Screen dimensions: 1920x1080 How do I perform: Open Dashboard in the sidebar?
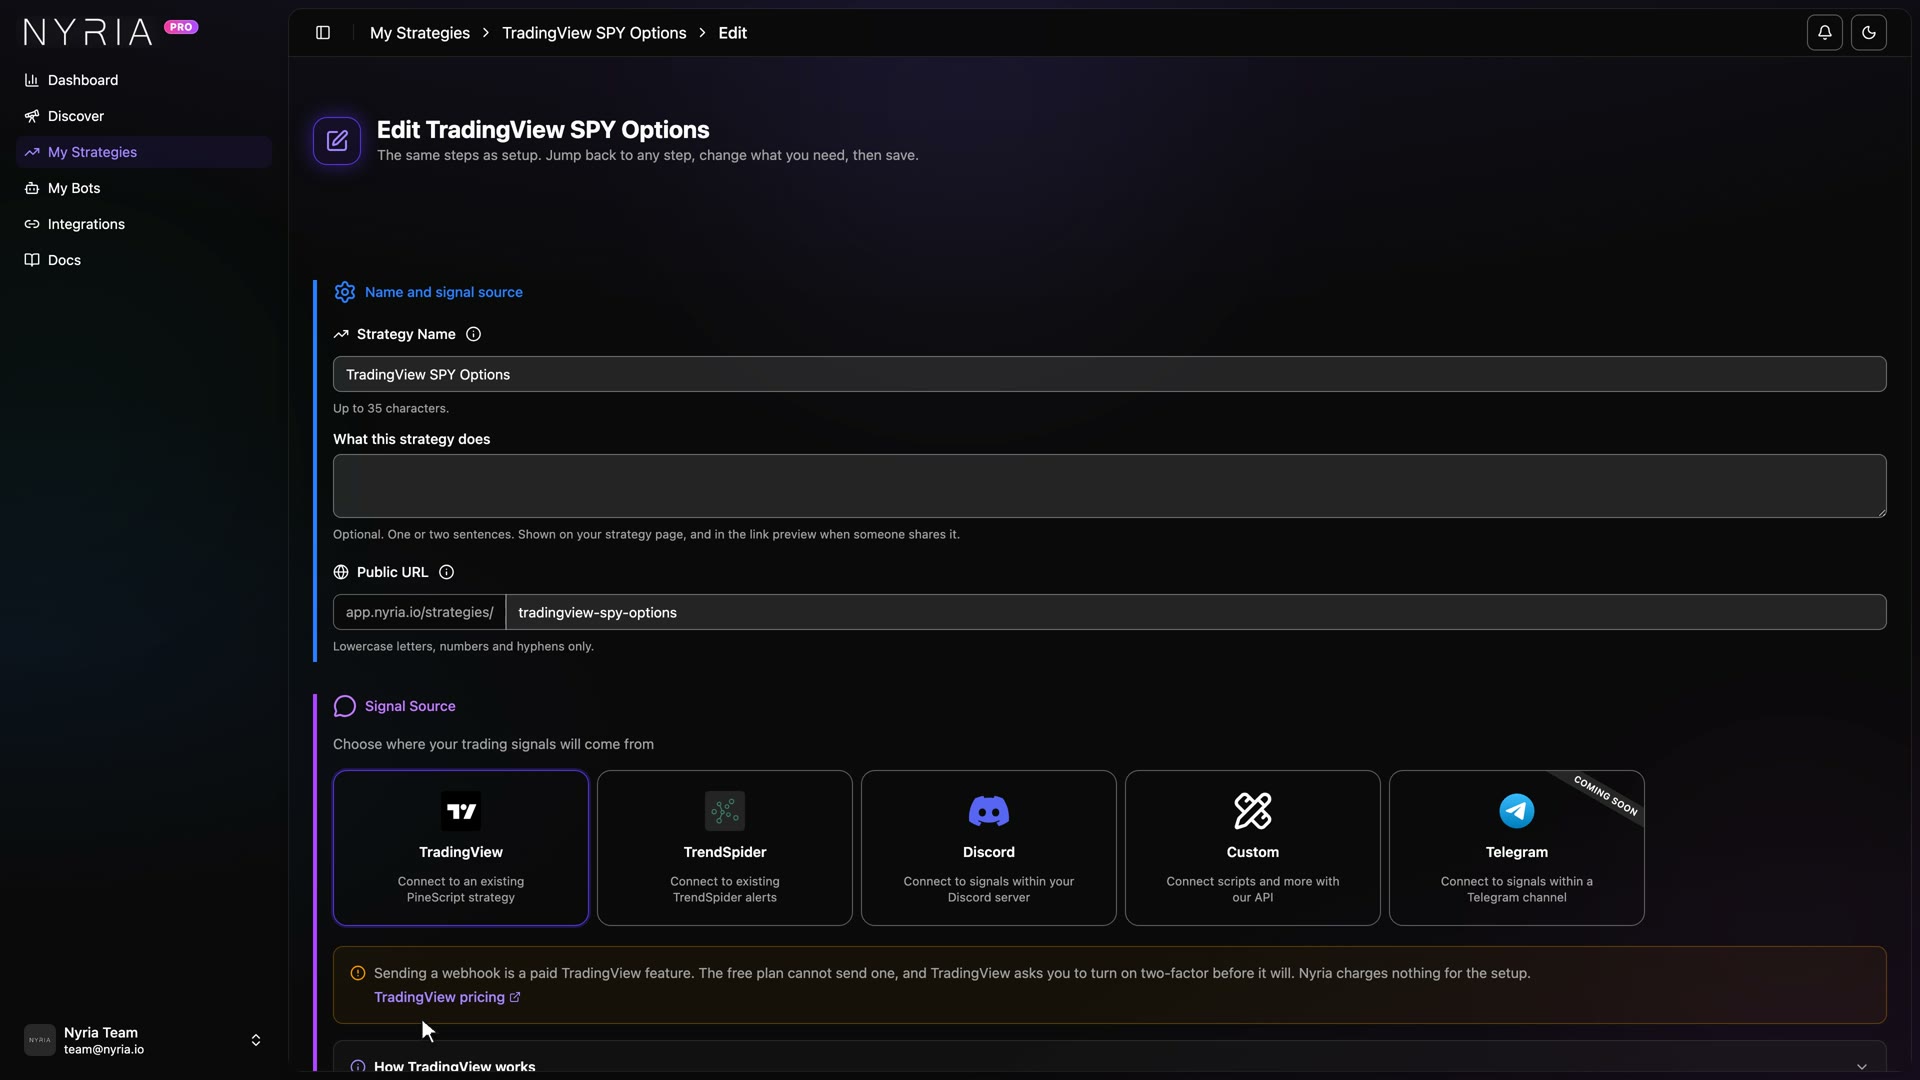144,80
